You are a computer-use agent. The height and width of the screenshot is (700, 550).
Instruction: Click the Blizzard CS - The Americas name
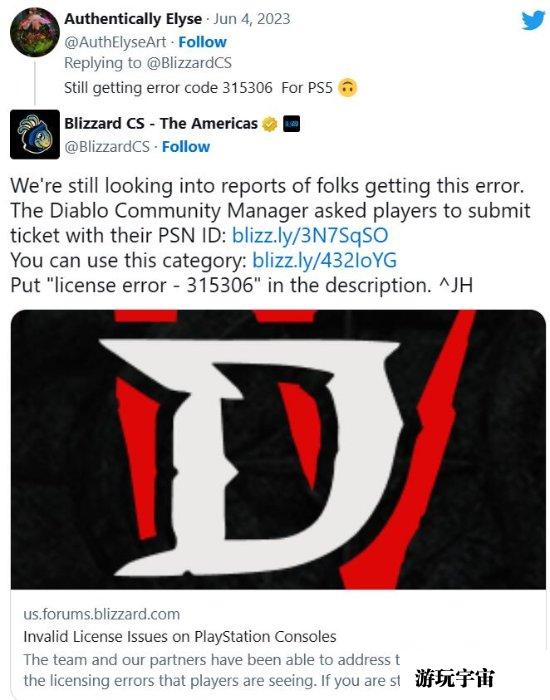click(161, 123)
